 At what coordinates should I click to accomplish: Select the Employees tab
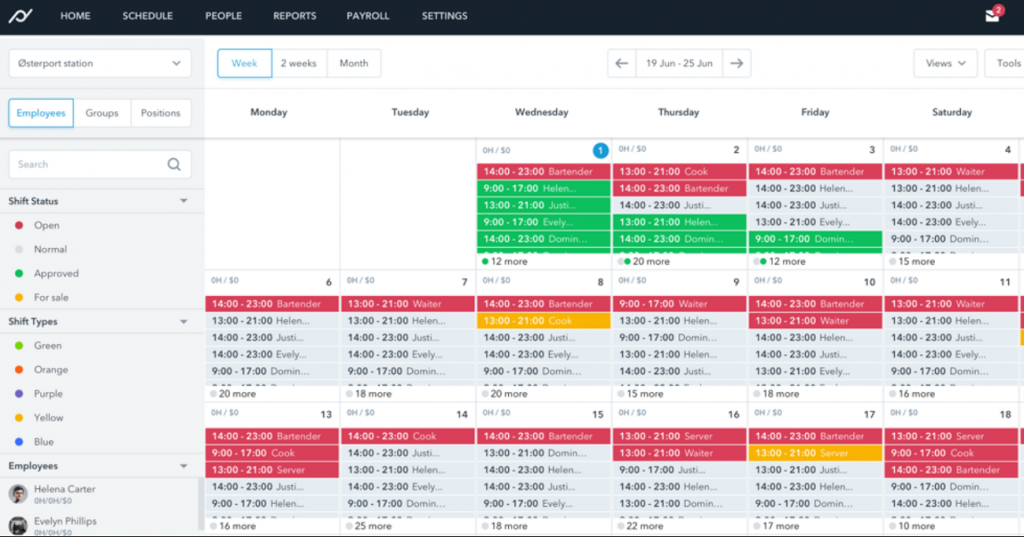click(40, 113)
